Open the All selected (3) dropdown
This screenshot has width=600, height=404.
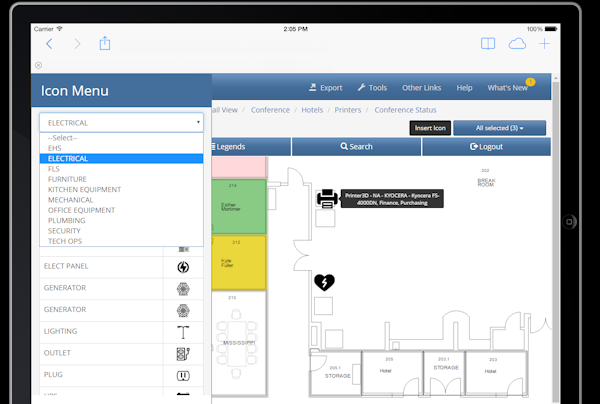click(x=497, y=128)
